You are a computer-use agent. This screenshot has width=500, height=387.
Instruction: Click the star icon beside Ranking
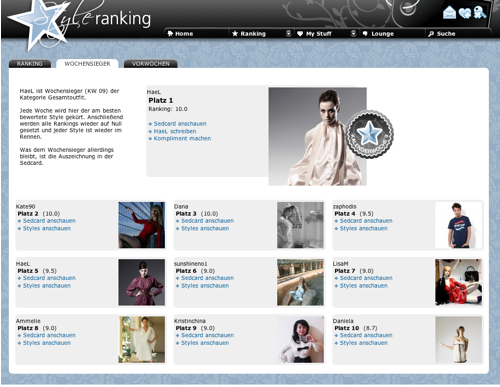tap(235, 33)
